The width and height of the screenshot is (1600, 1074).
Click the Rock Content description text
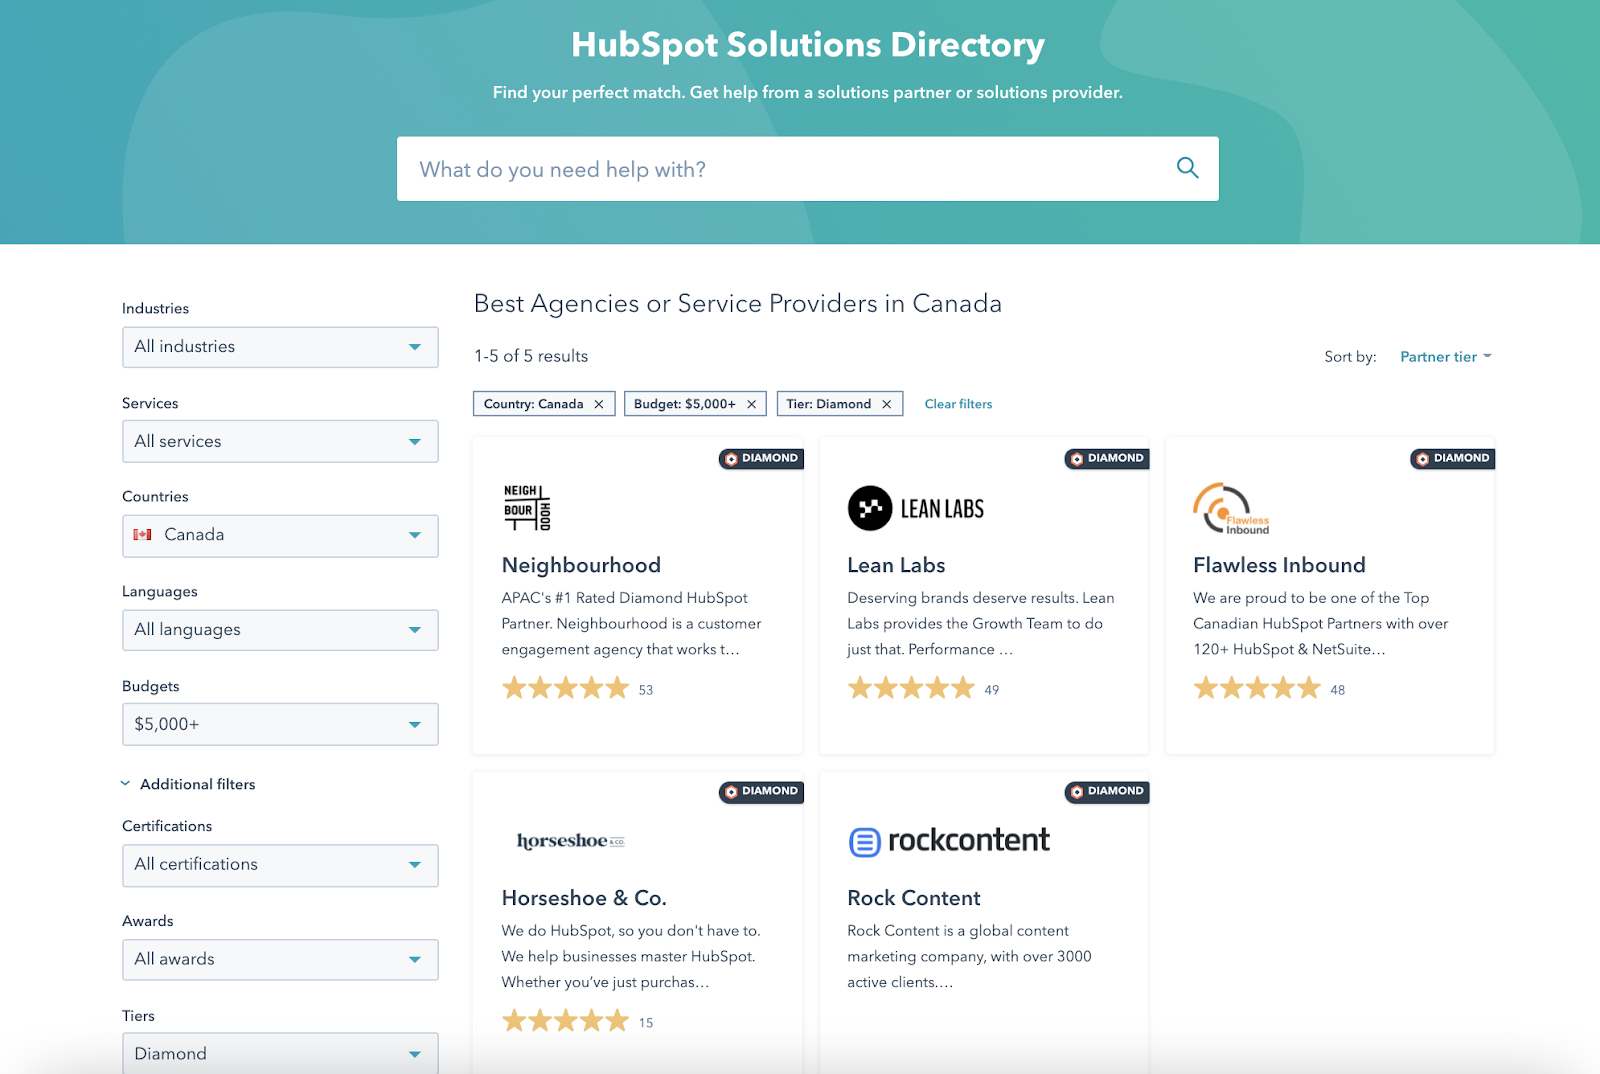969,956
